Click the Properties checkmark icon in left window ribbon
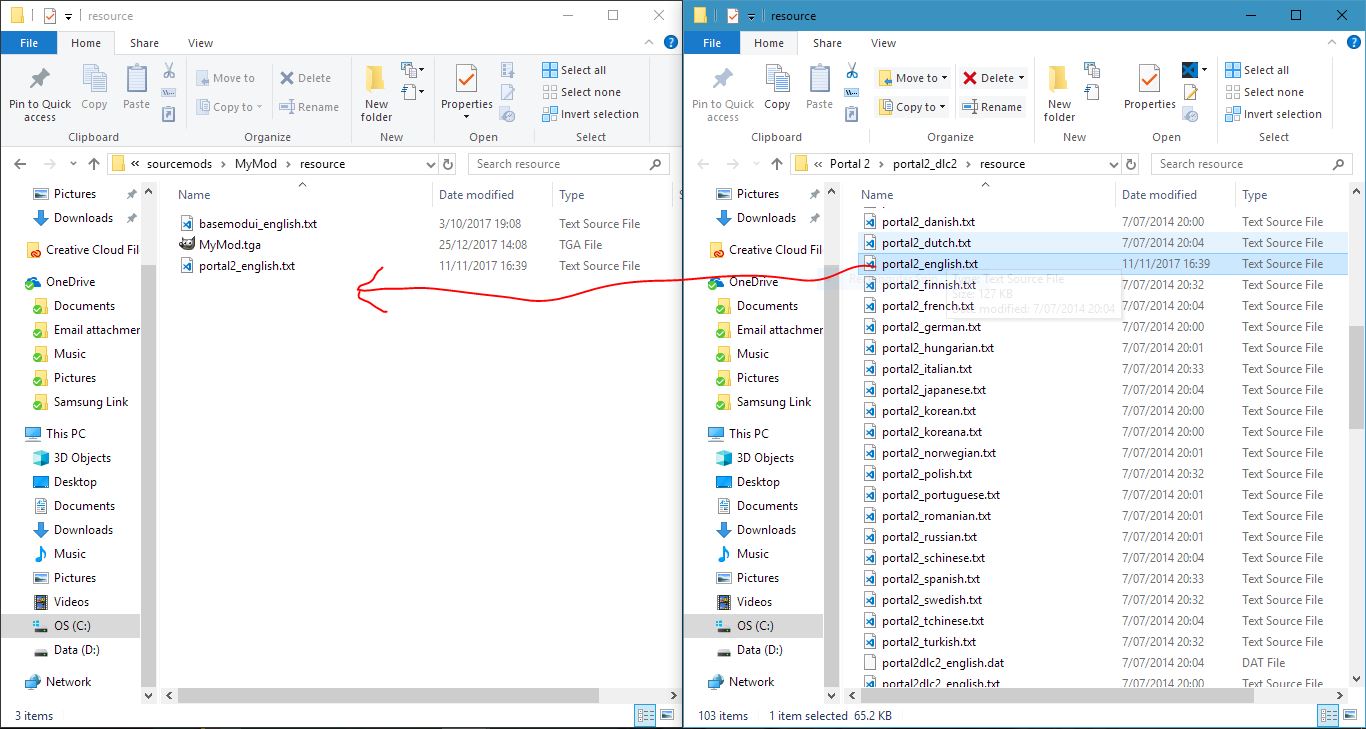1366x729 pixels. click(467, 78)
